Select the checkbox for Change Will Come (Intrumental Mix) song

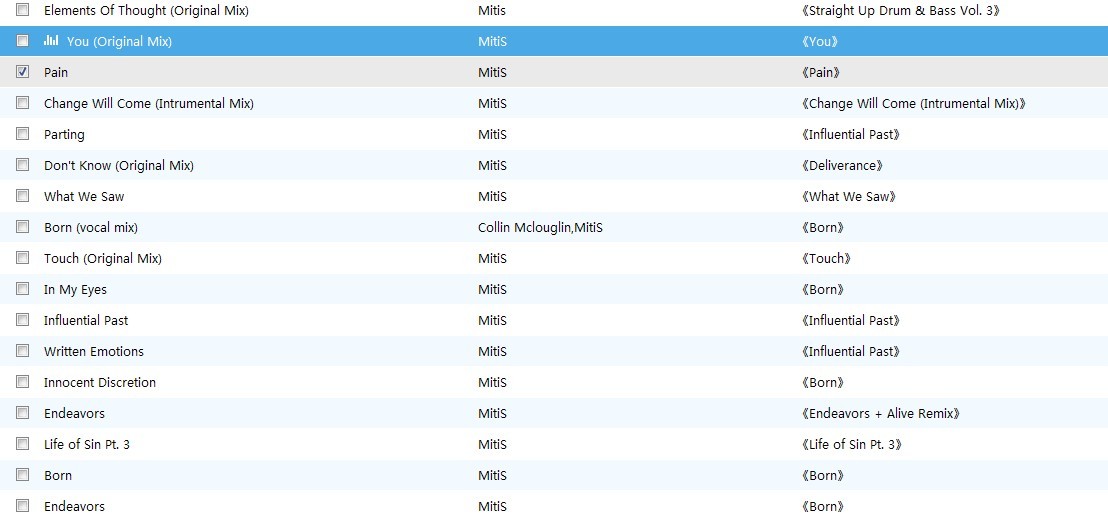tap(23, 103)
